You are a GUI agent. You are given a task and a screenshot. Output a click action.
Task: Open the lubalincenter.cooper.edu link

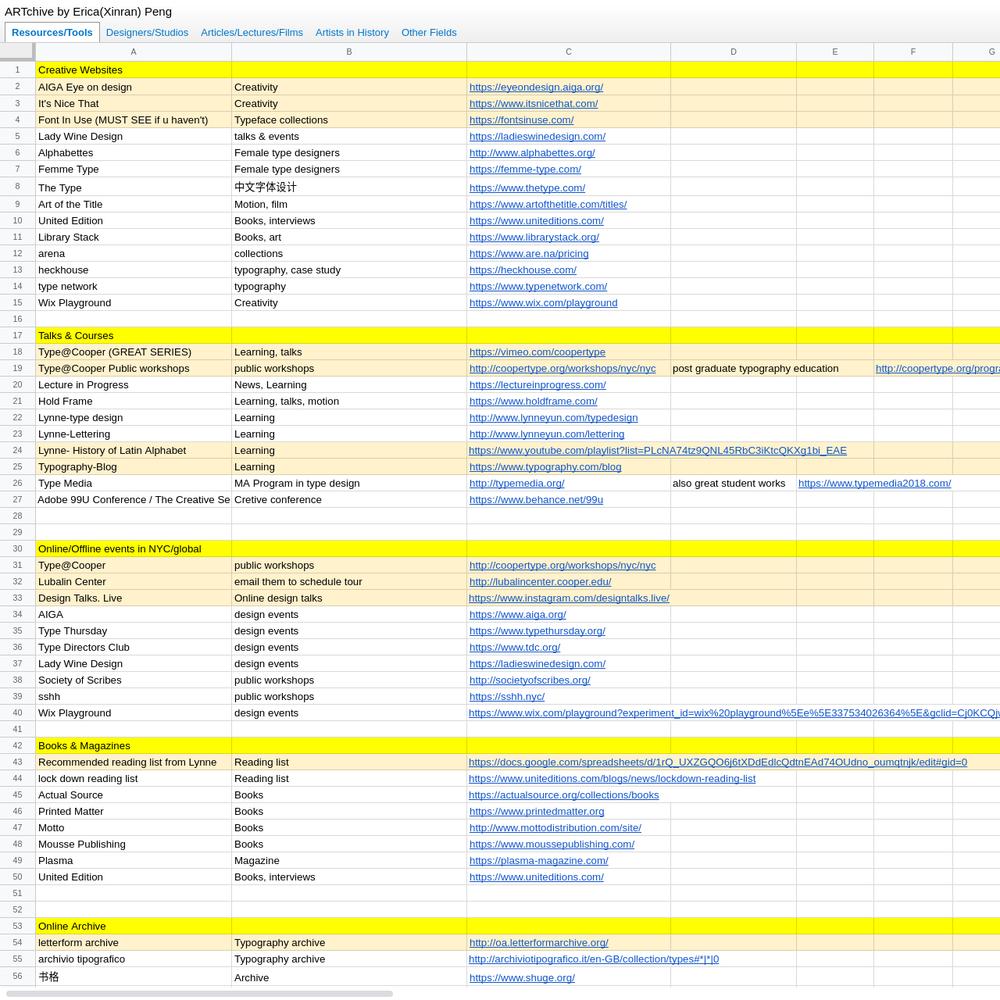pyautogui.click(x=540, y=582)
